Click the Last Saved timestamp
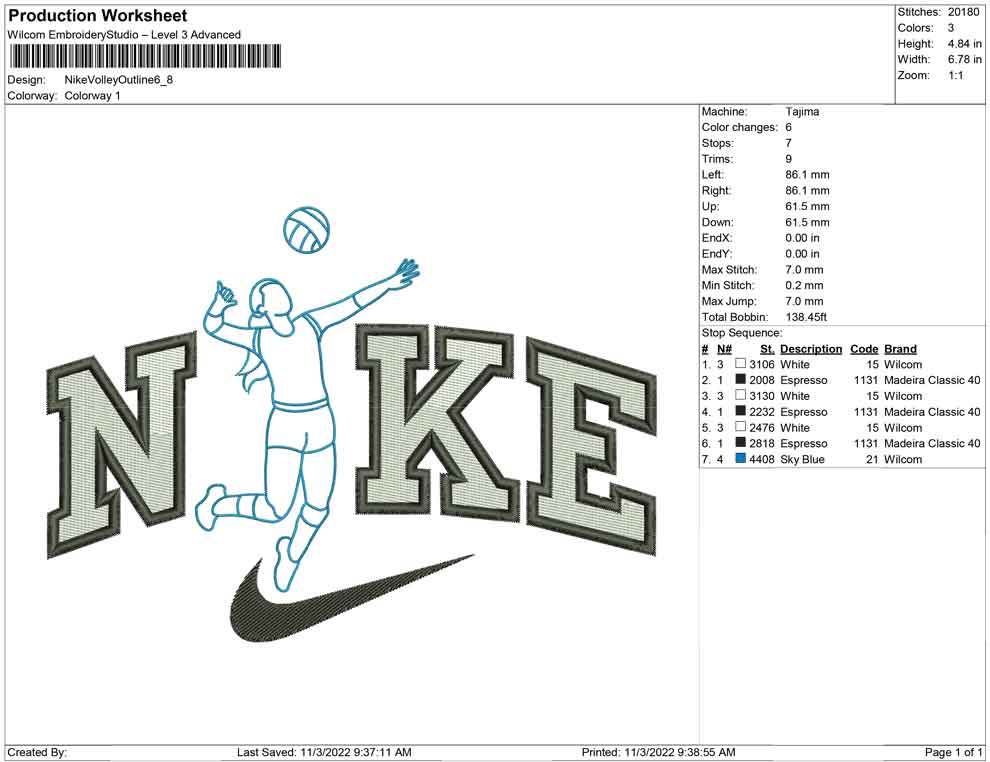The width and height of the screenshot is (990, 762). 324,752
